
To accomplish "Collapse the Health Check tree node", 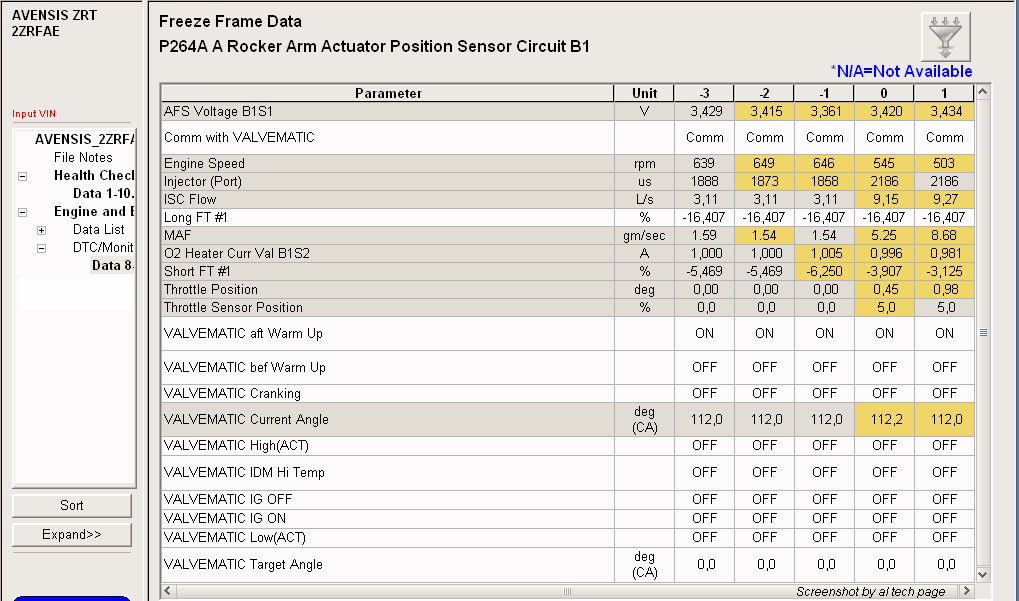I will [22, 176].
